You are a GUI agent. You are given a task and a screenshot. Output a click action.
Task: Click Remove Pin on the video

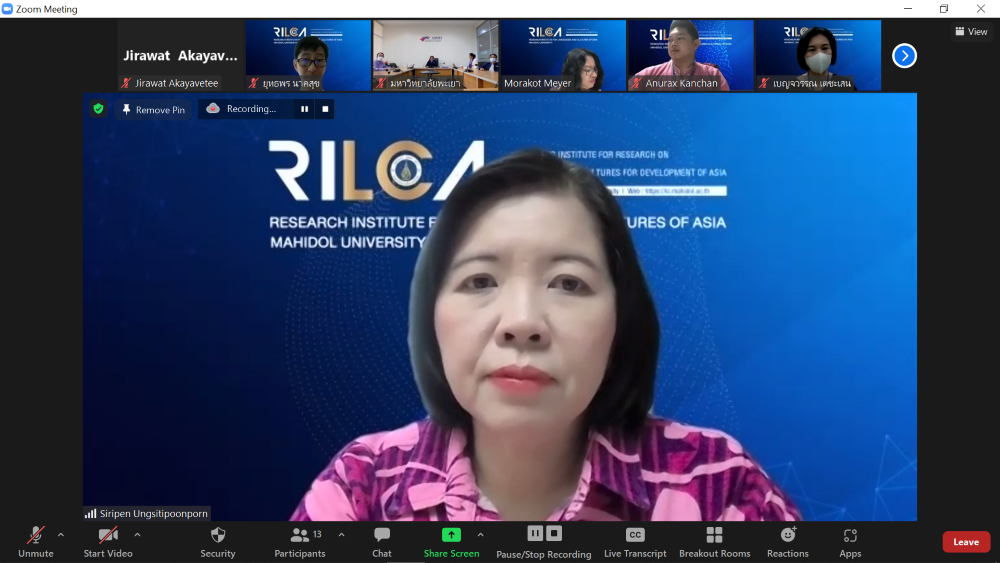point(153,110)
